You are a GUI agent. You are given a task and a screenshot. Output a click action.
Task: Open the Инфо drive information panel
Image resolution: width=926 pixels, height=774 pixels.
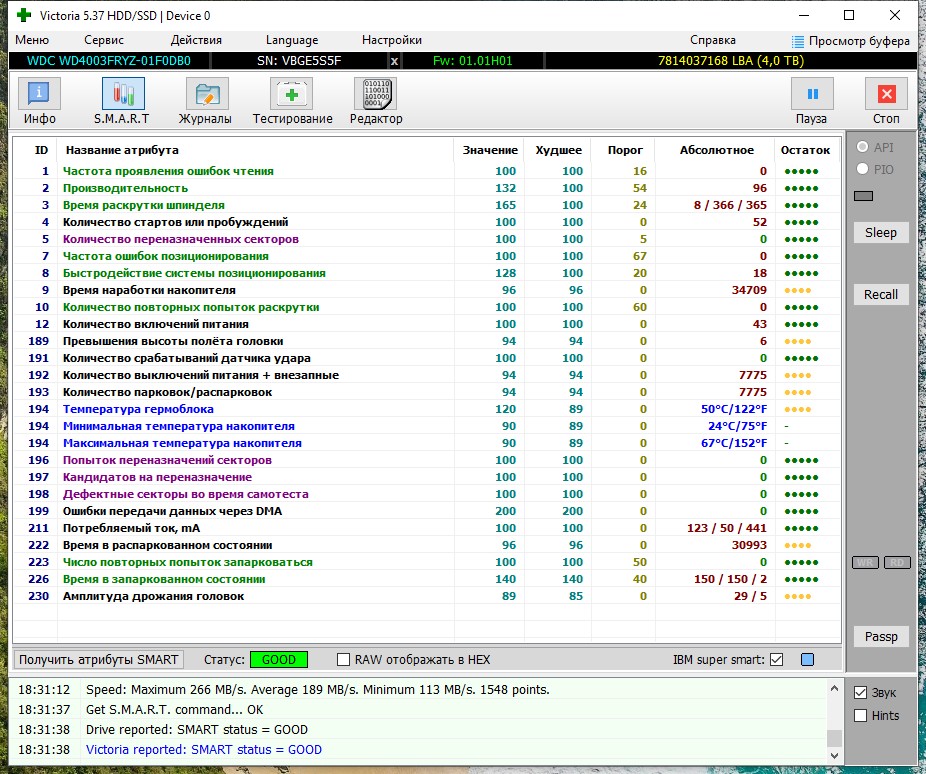tap(40, 94)
